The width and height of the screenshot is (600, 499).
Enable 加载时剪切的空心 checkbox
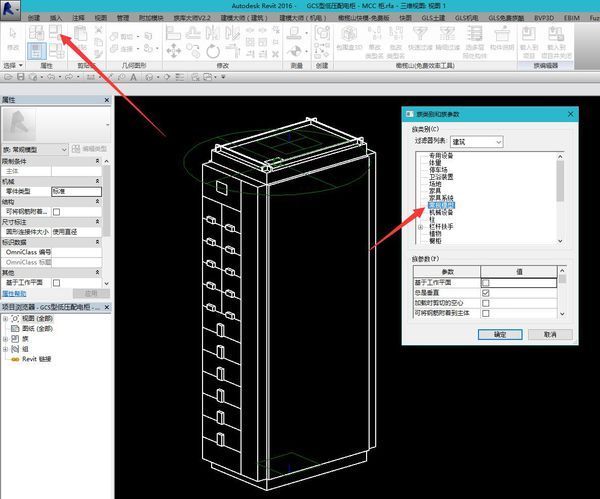485,303
